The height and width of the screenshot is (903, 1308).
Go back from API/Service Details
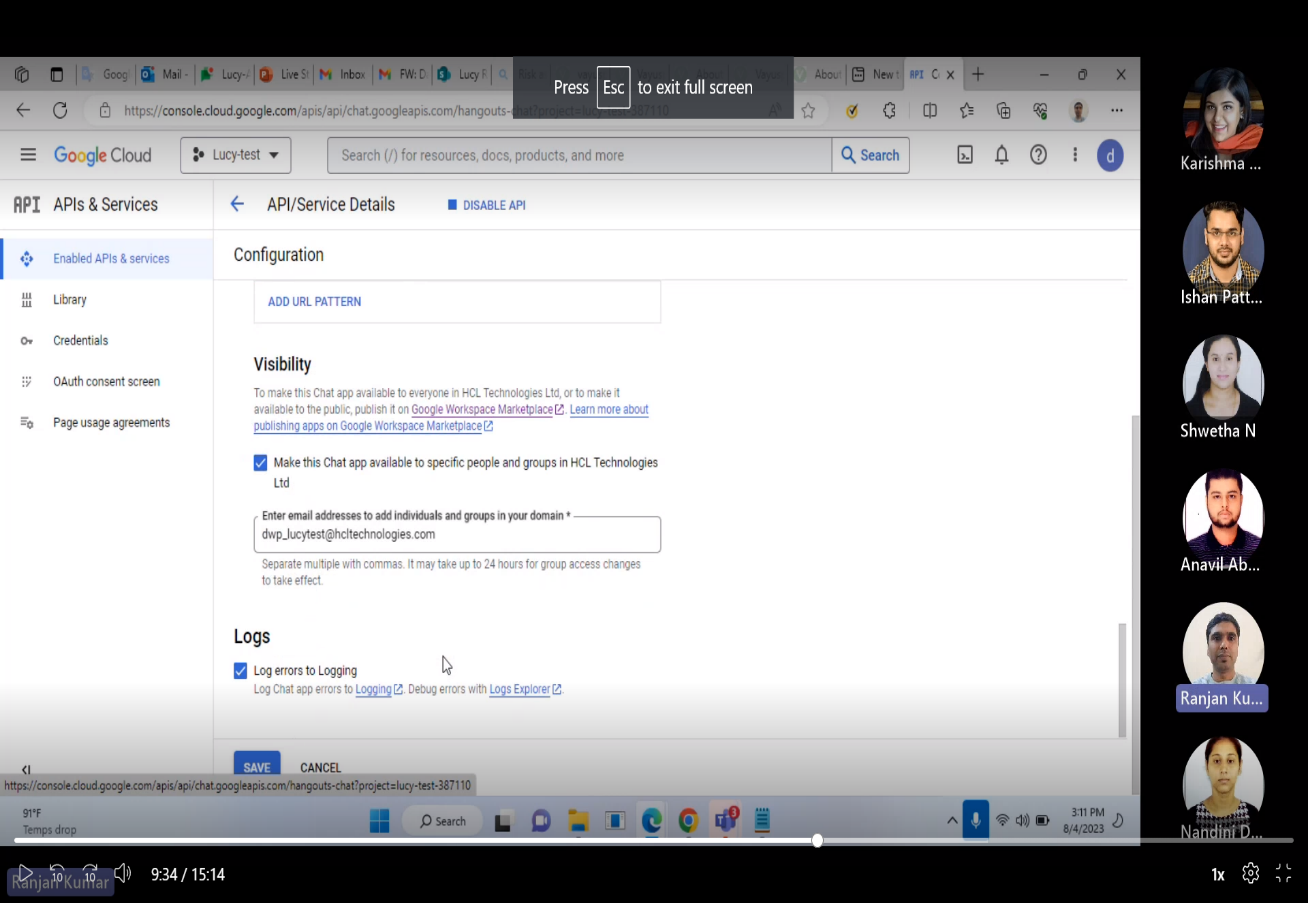click(237, 204)
